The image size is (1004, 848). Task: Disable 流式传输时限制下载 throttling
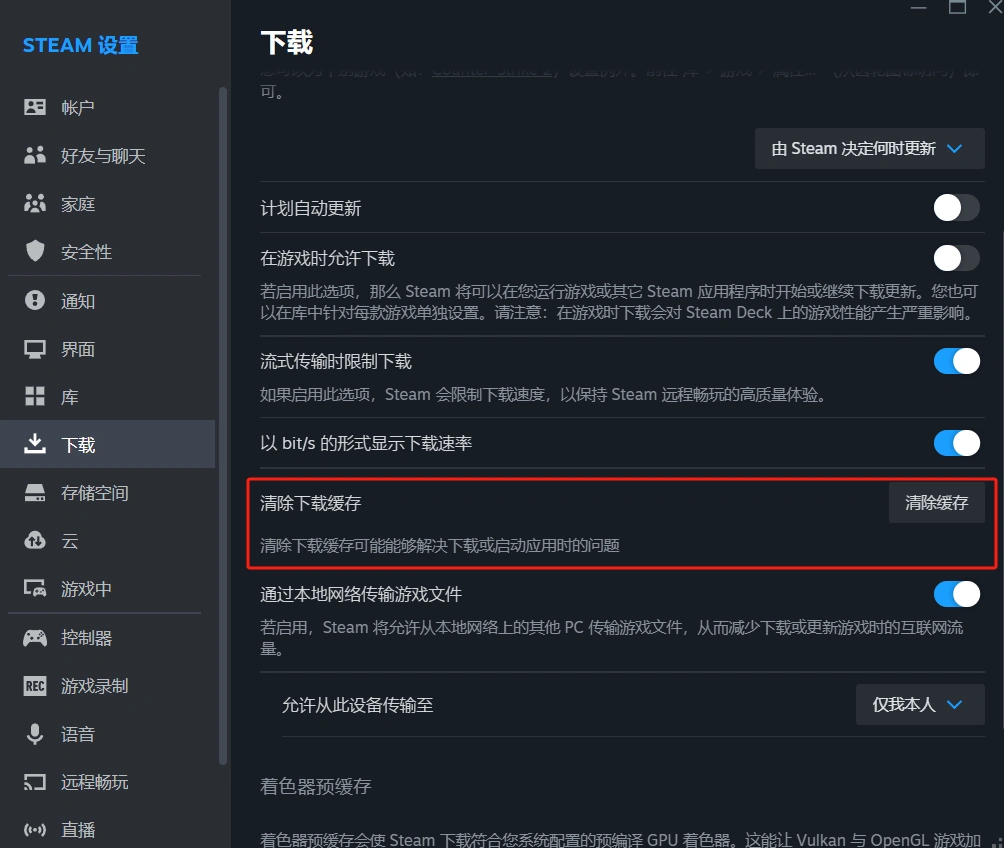tap(956, 361)
